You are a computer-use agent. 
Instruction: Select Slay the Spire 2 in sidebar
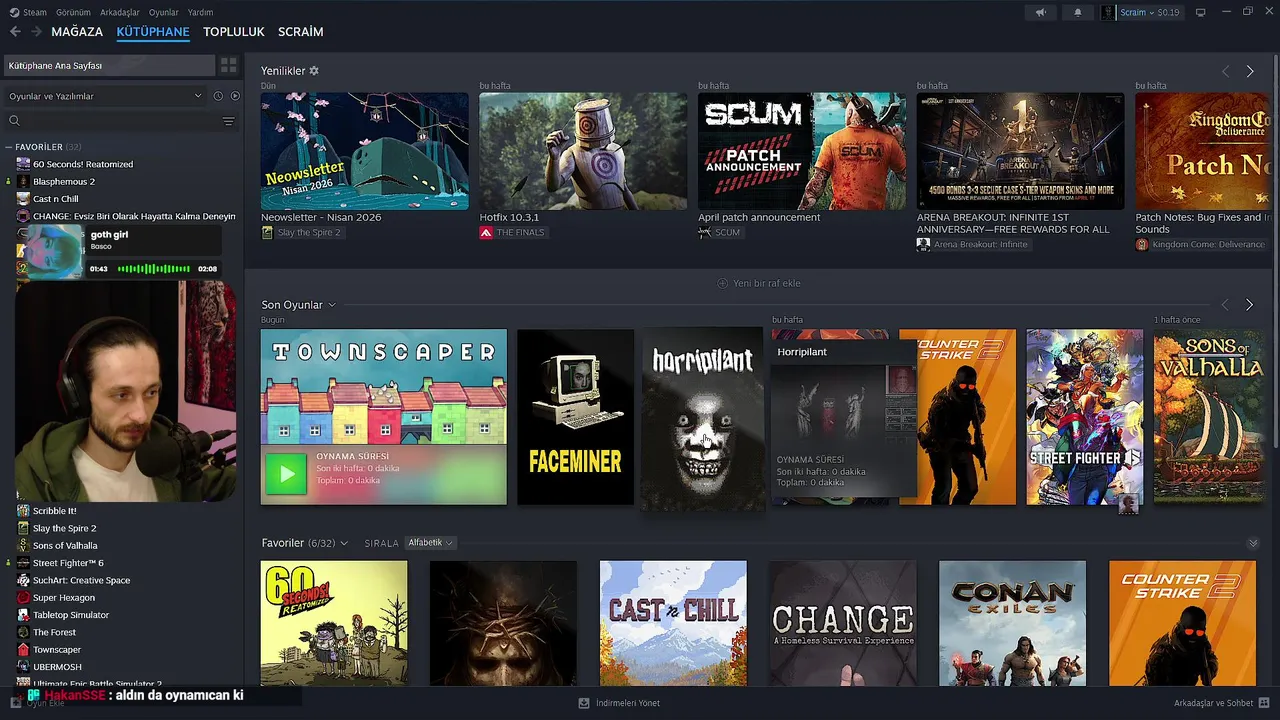coord(65,528)
